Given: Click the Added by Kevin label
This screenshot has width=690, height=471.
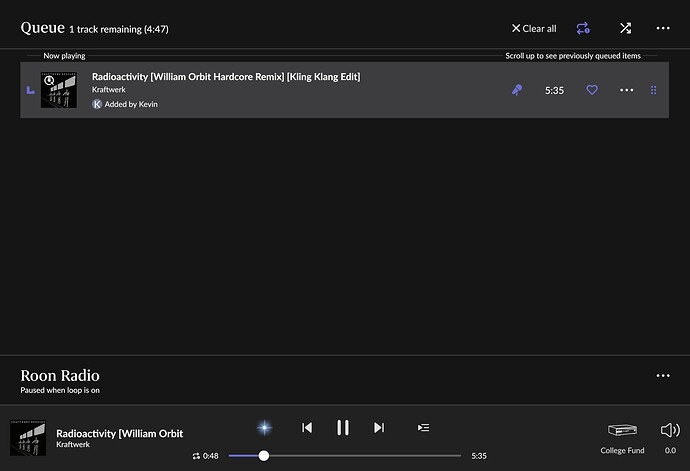Looking at the screenshot, I should [131, 104].
